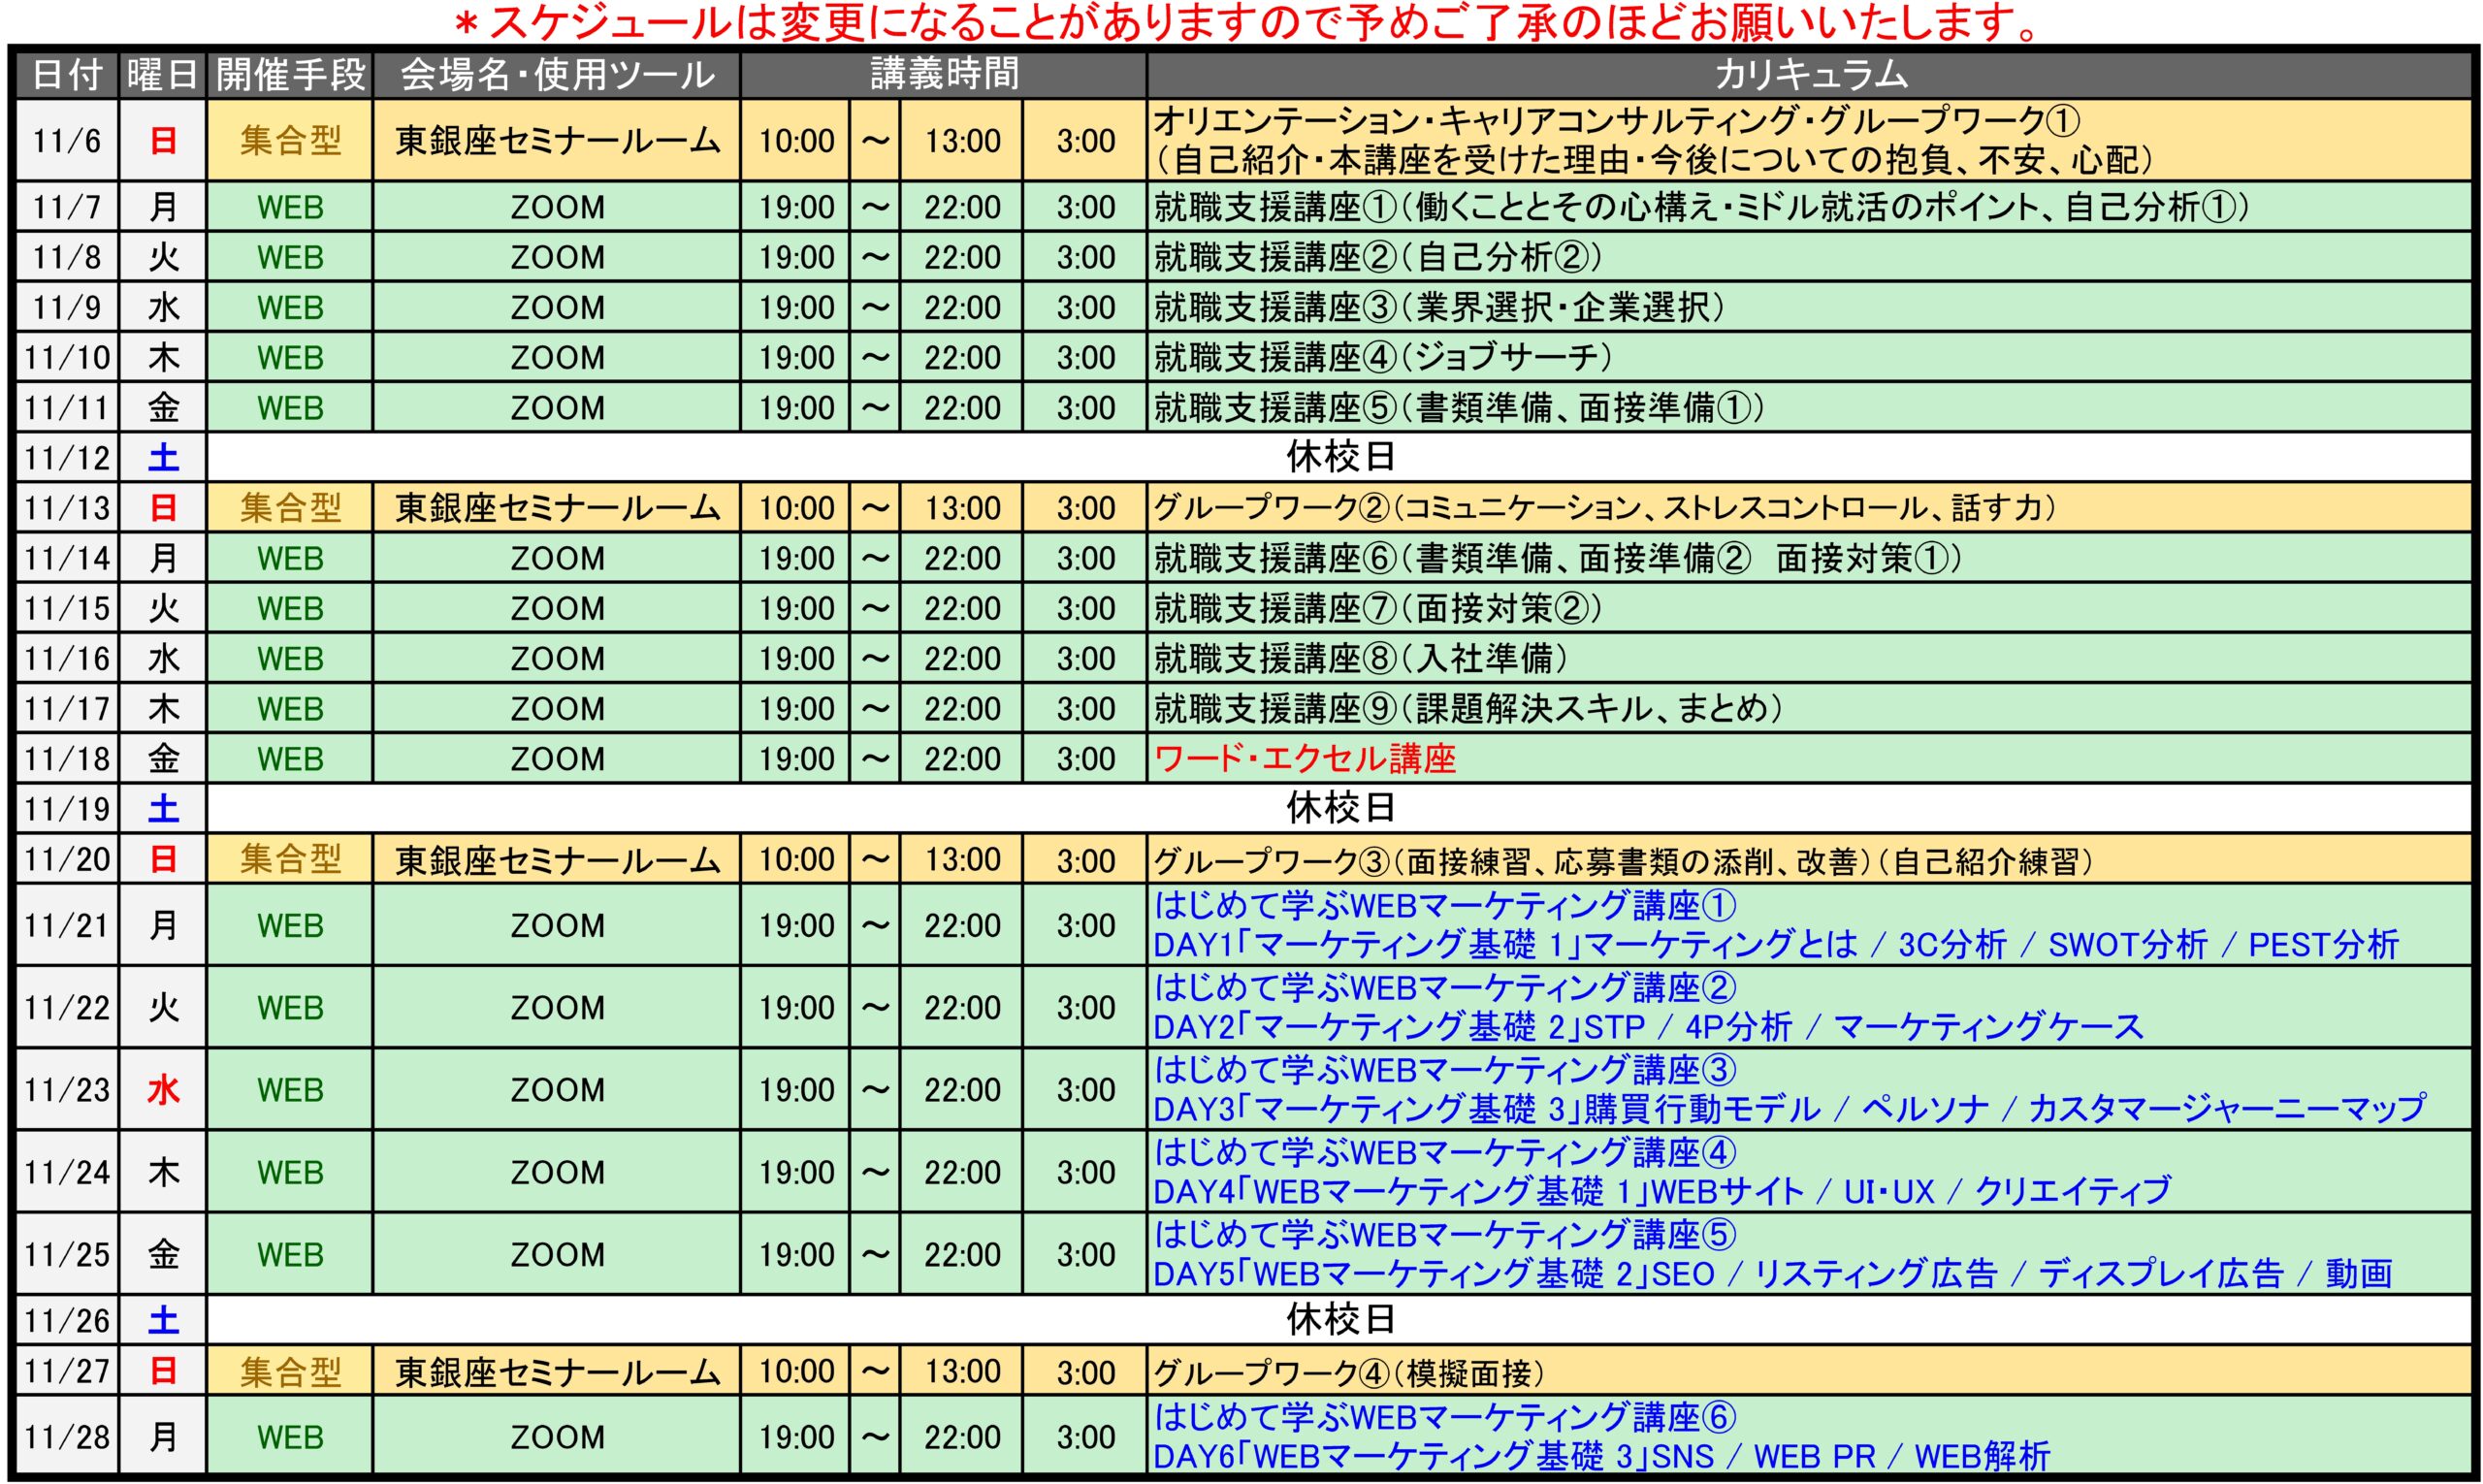The image size is (2483, 1484).
Task: Click the 10:00 start time for 11/13
Action: pos(796,508)
